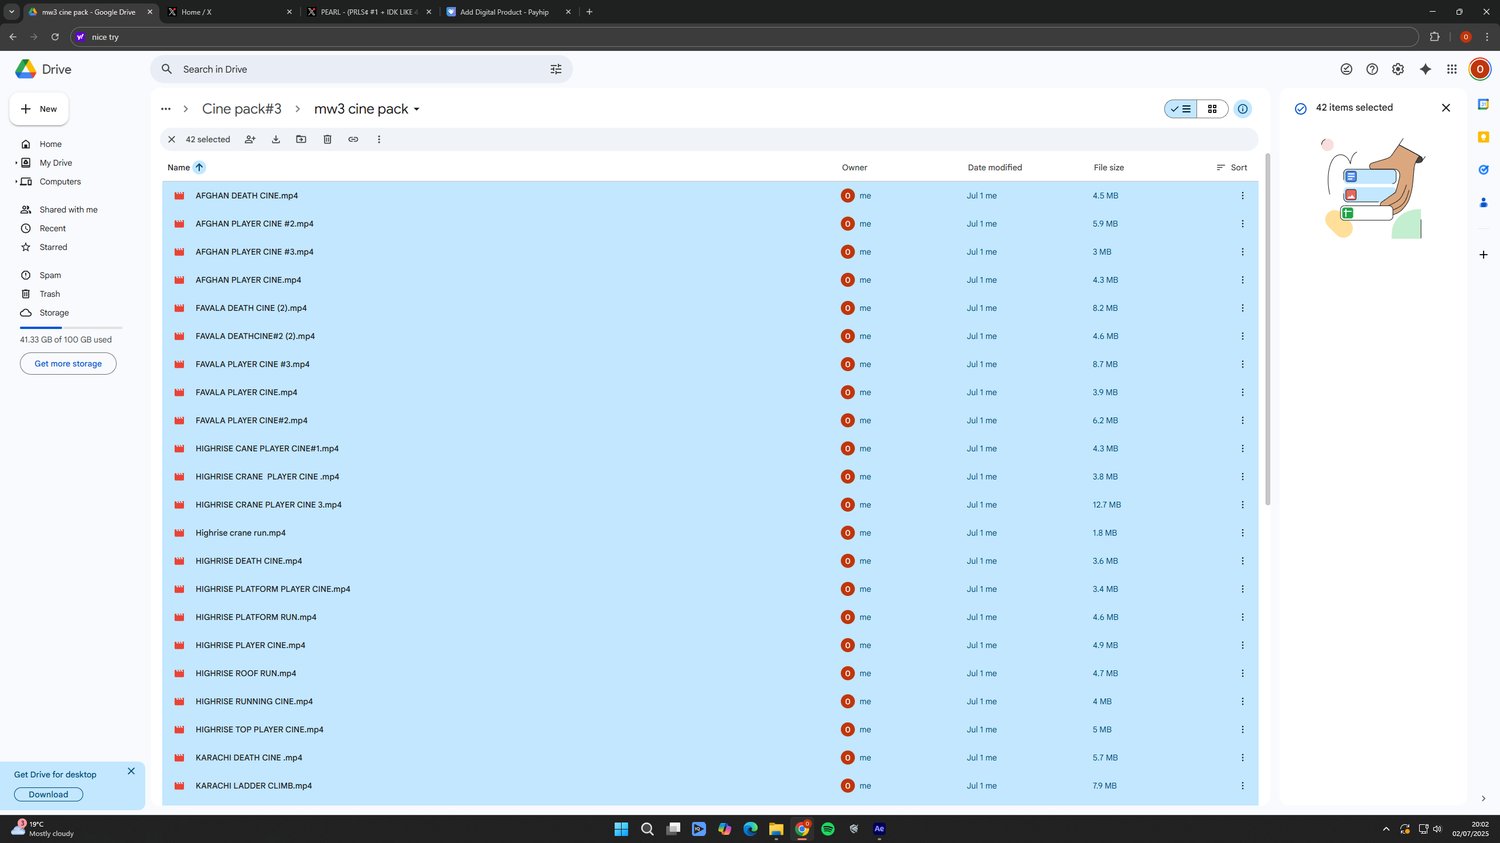Switch to grid layout view
Screen dimensions: 1500x843
pos(1212,109)
